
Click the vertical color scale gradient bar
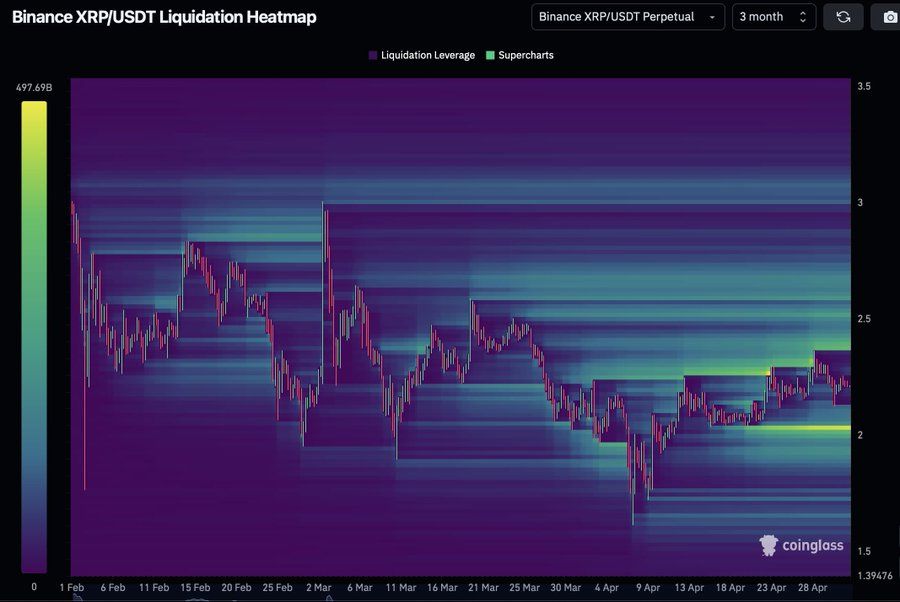tap(34, 337)
